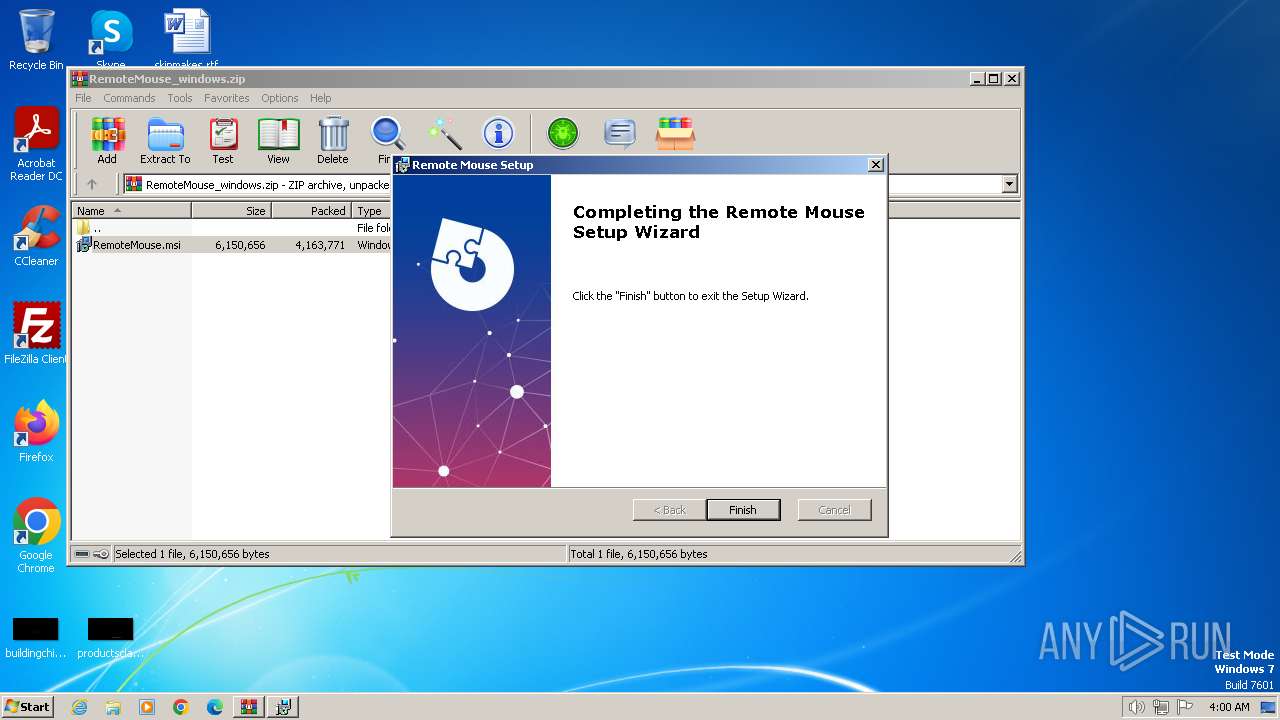Open File Explorer from taskbar

pyautogui.click(x=113, y=707)
